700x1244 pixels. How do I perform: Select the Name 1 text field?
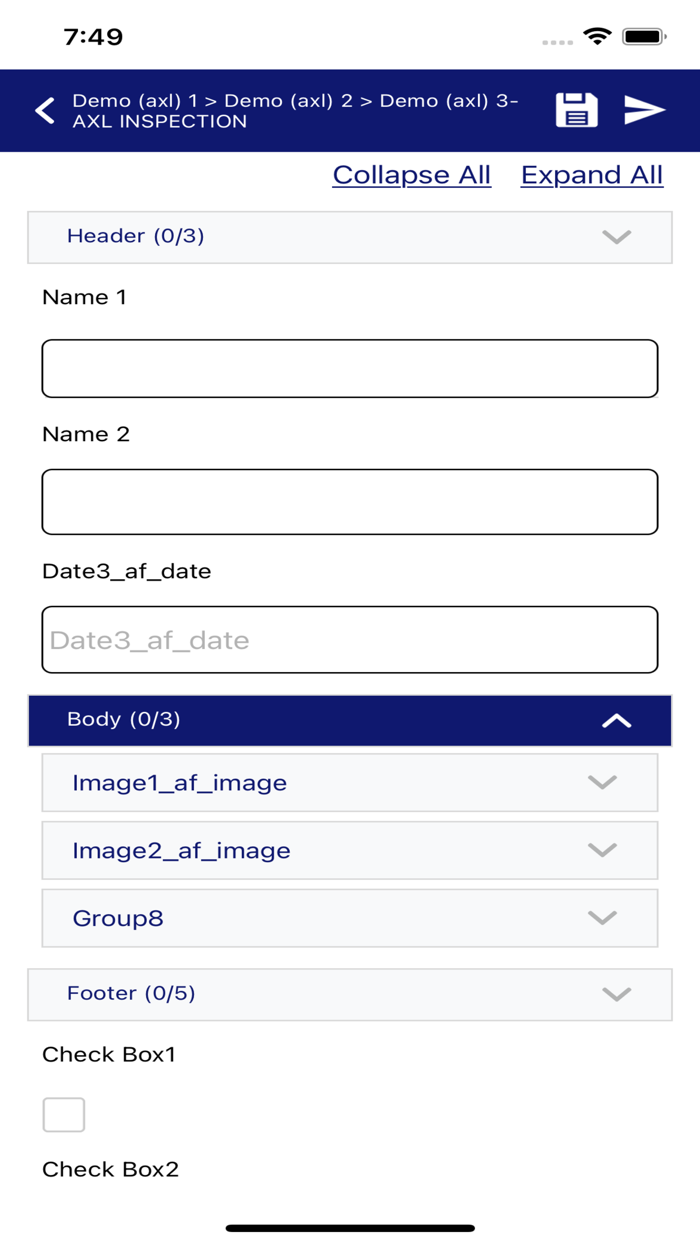[349, 368]
